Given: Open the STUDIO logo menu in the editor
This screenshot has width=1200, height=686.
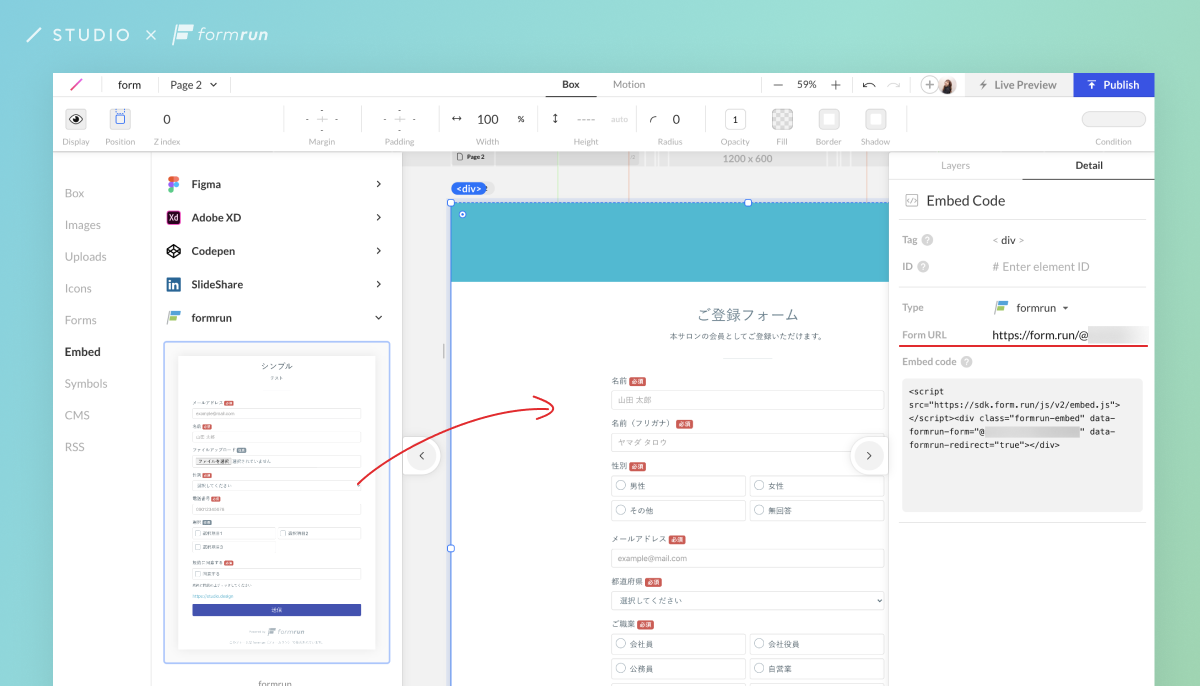Looking at the screenshot, I should (76, 85).
